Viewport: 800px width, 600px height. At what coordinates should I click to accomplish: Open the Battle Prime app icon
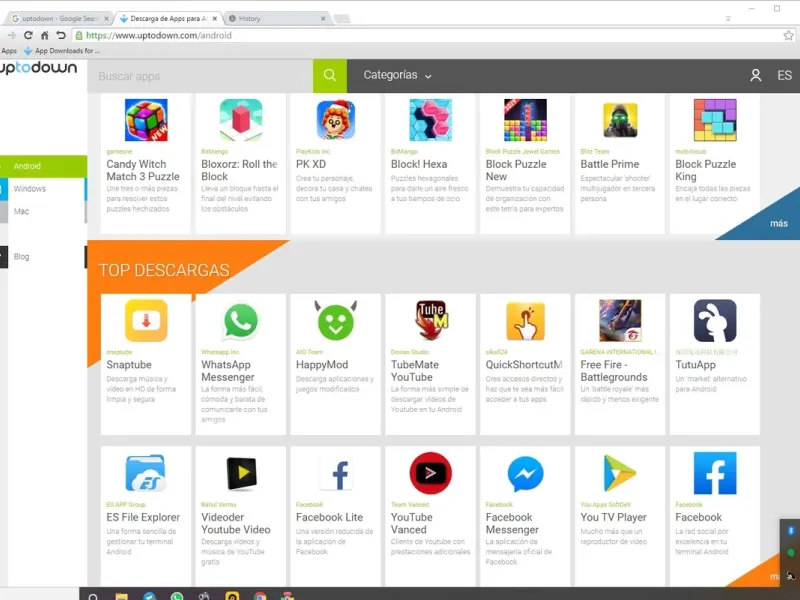click(x=620, y=120)
